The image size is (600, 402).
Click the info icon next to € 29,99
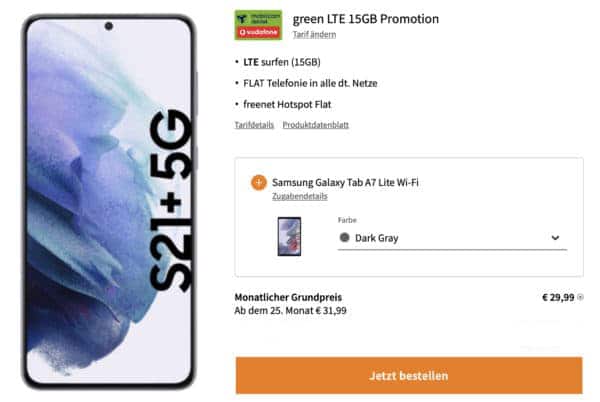[580, 297]
